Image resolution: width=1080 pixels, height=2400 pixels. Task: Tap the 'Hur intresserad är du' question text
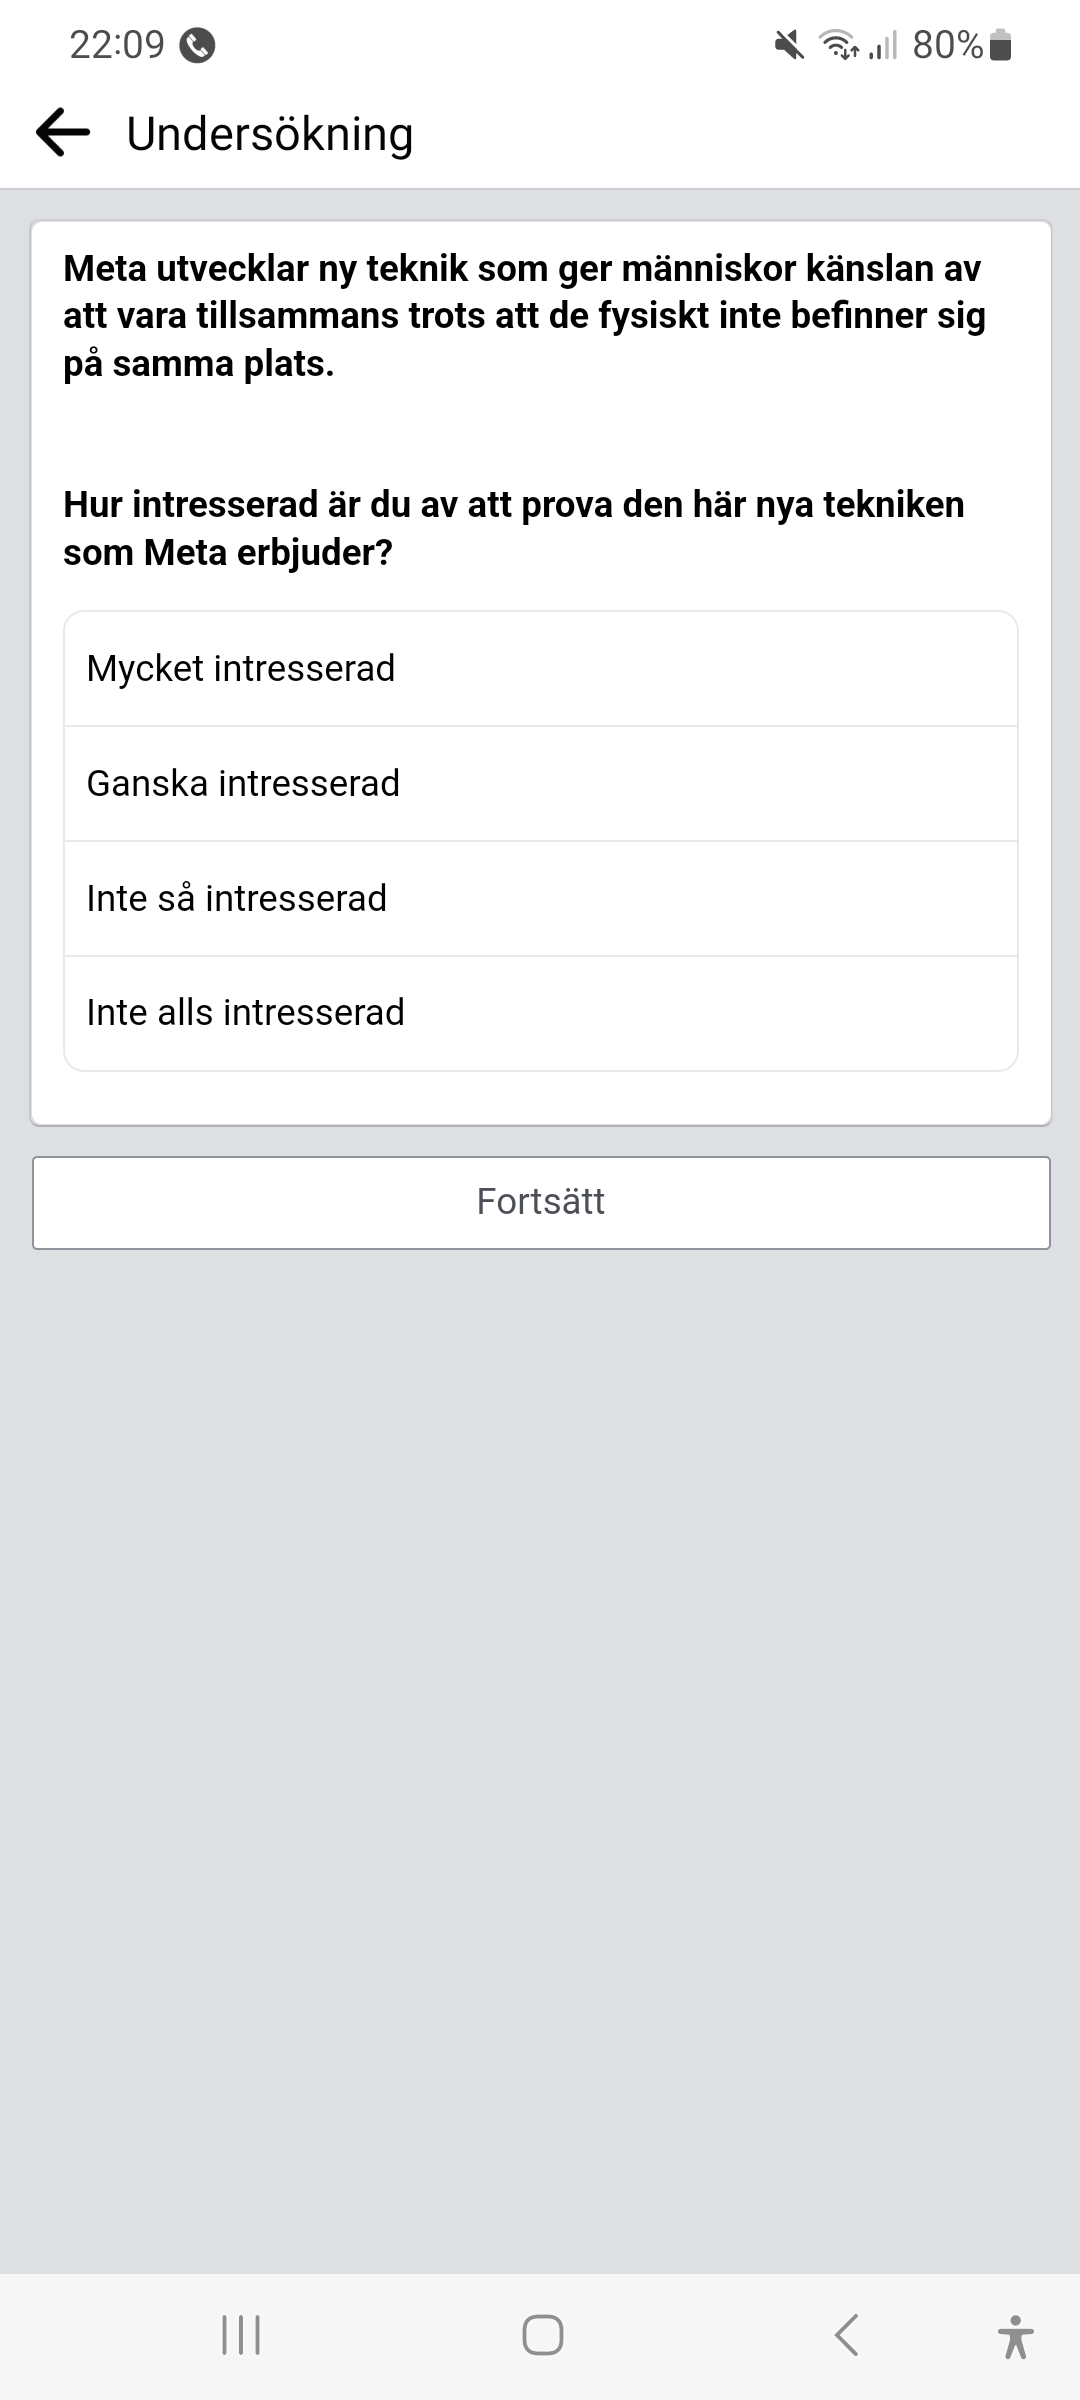[513, 528]
